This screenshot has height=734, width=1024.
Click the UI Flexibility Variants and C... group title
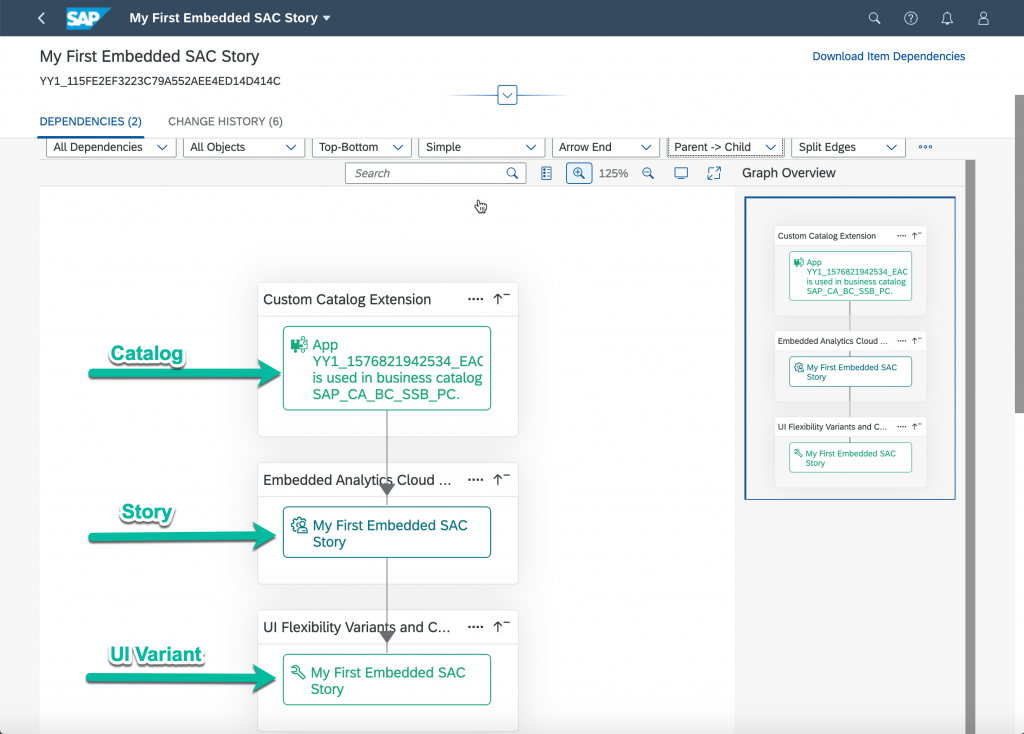[357, 627]
